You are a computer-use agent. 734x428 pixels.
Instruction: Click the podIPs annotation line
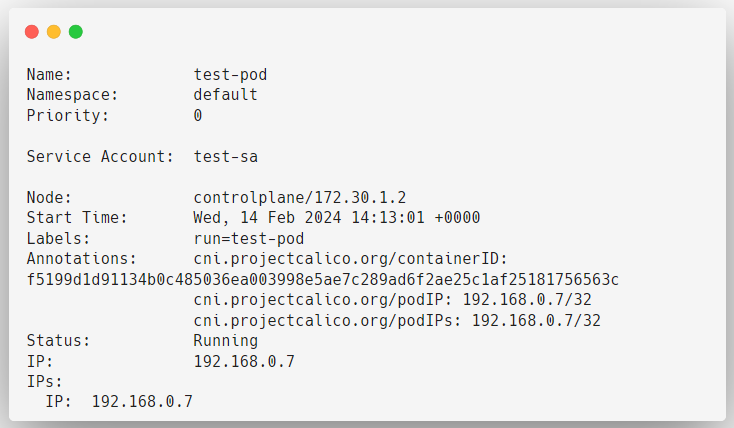pos(397,320)
